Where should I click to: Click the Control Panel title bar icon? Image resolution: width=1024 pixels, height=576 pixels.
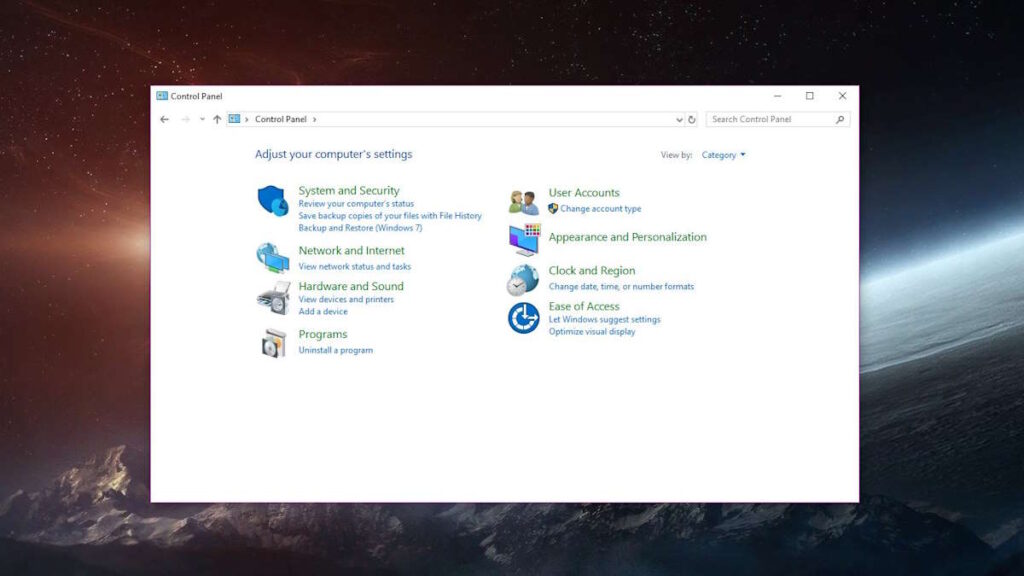pos(162,96)
